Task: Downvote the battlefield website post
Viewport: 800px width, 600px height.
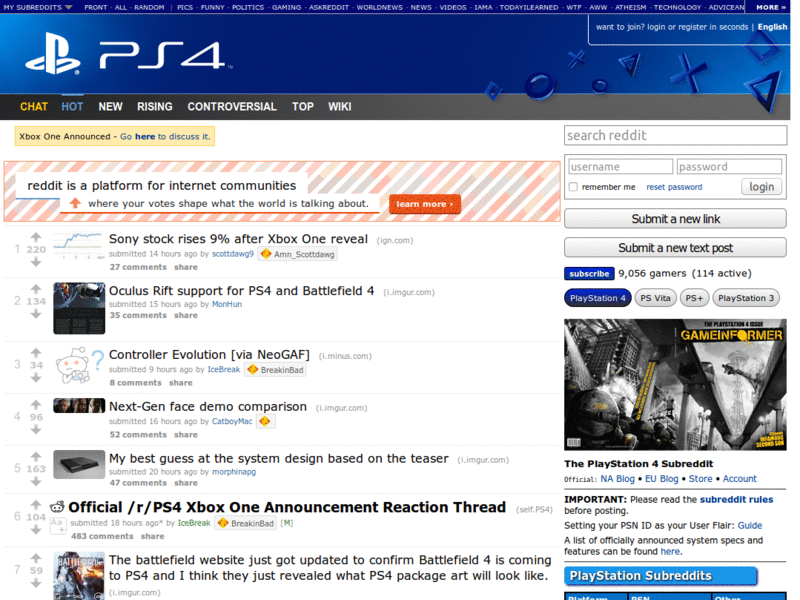Action: (x=36, y=583)
